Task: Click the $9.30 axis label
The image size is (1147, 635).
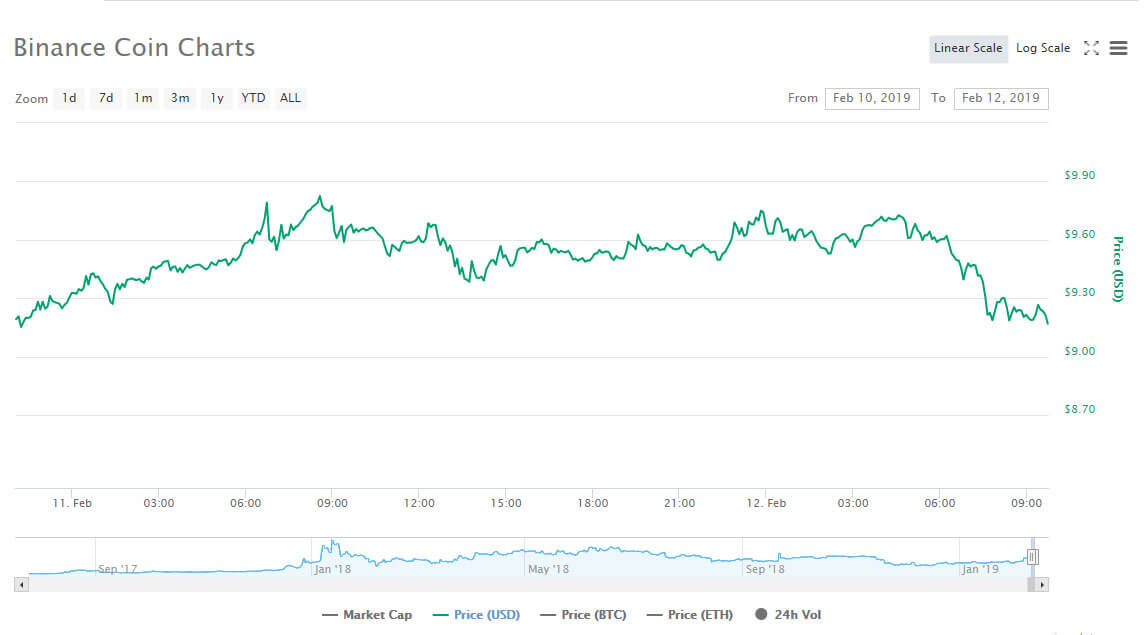Action: pyautogui.click(x=1080, y=292)
